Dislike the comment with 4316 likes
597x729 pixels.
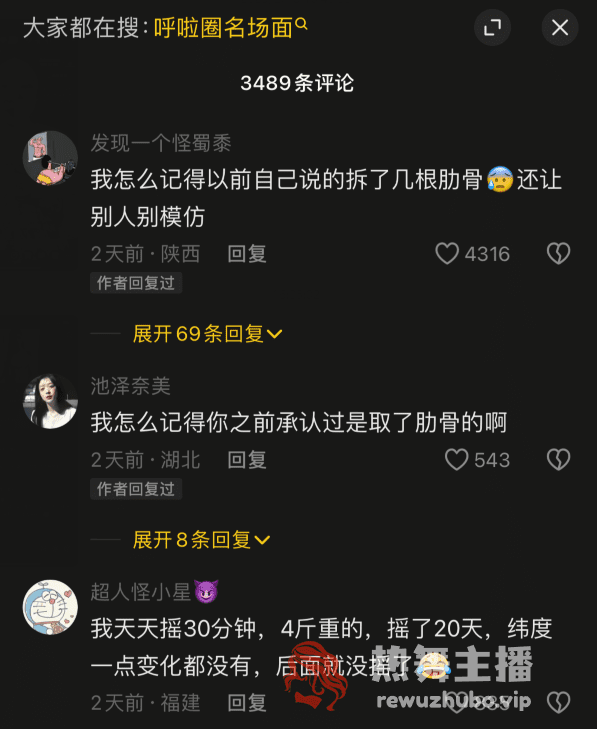(558, 254)
